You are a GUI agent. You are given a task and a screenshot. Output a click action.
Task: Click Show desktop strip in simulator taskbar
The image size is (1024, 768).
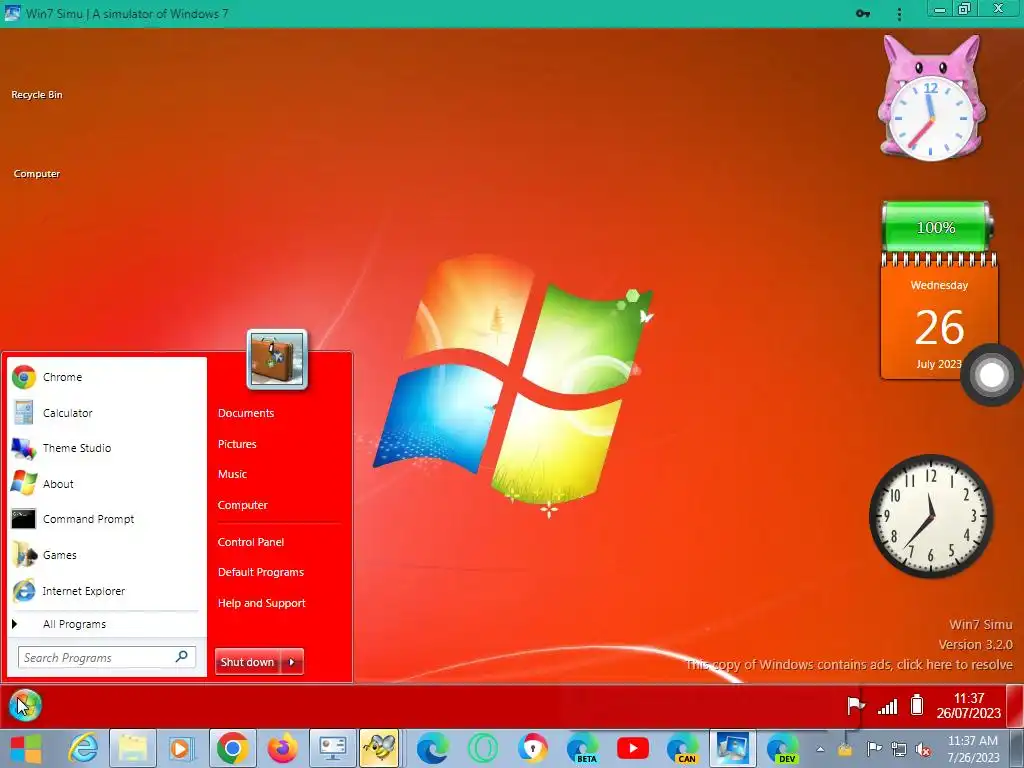coord(1015,705)
